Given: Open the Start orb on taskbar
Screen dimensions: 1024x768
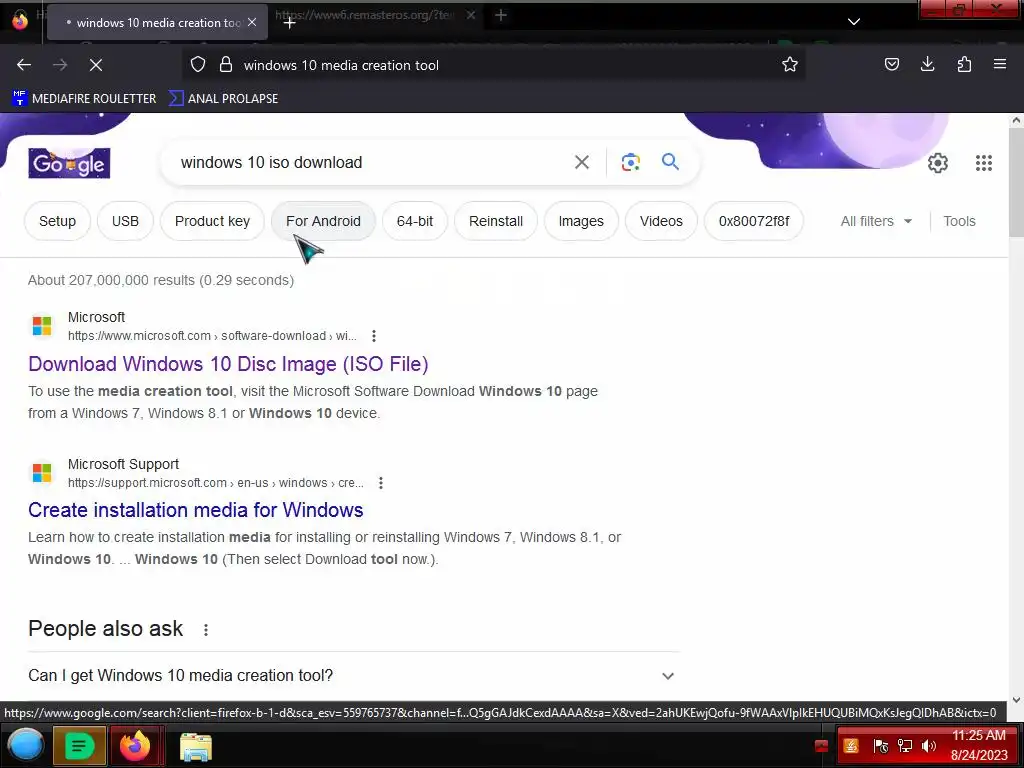Looking at the screenshot, I should (25, 745).
